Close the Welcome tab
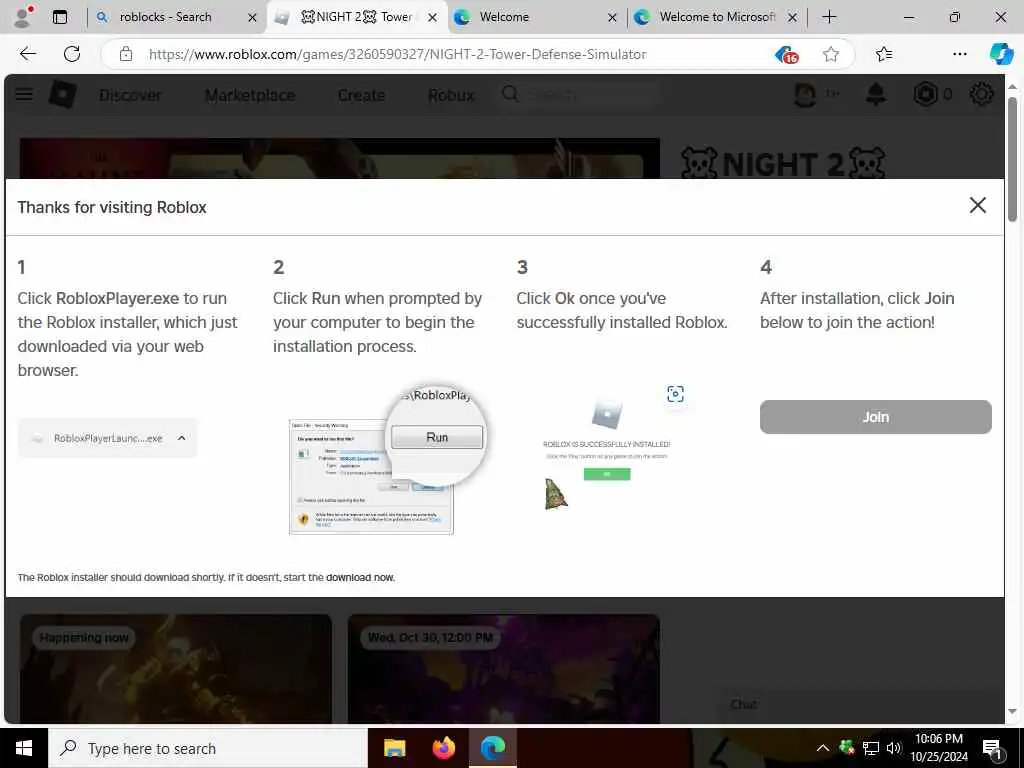 click(x=612, y=18)
